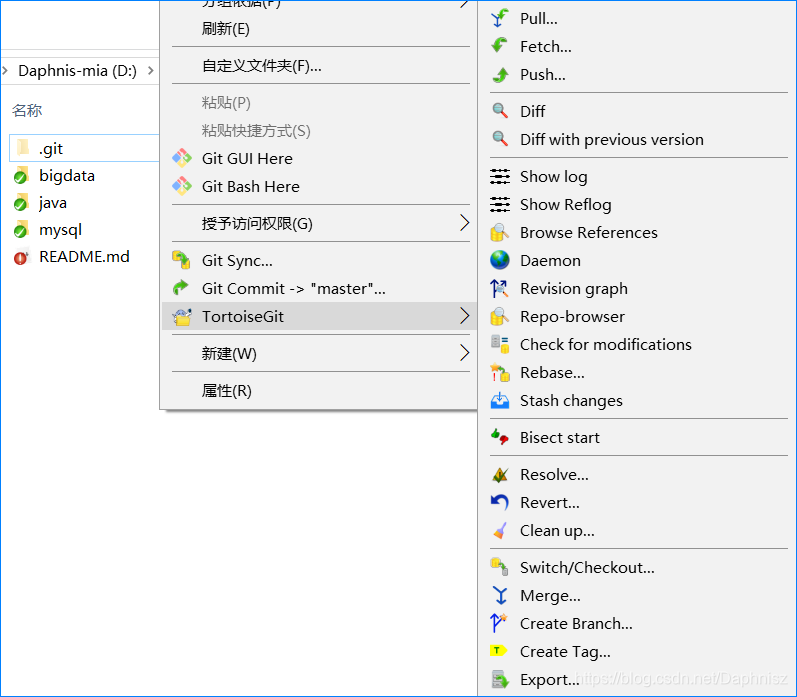Choose Switch/Checkout... entry text
The height and width of the screenshot is (697, 797).
pos(587,568)
